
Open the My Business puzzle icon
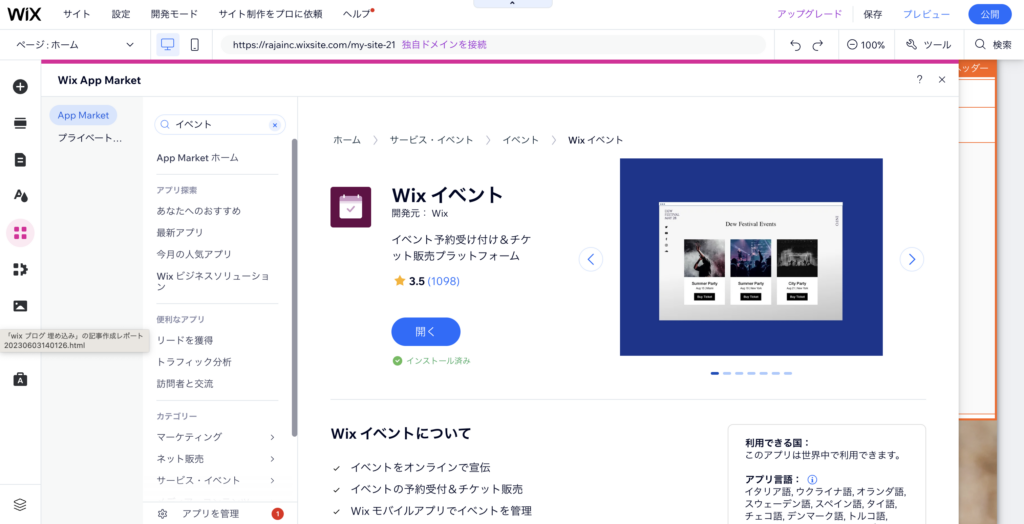coord(20,269)
